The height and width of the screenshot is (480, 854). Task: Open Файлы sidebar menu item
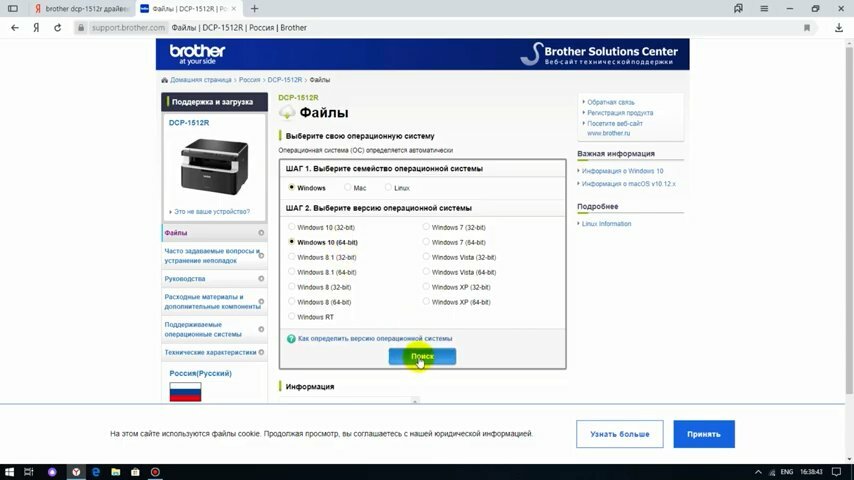[214, 233]
